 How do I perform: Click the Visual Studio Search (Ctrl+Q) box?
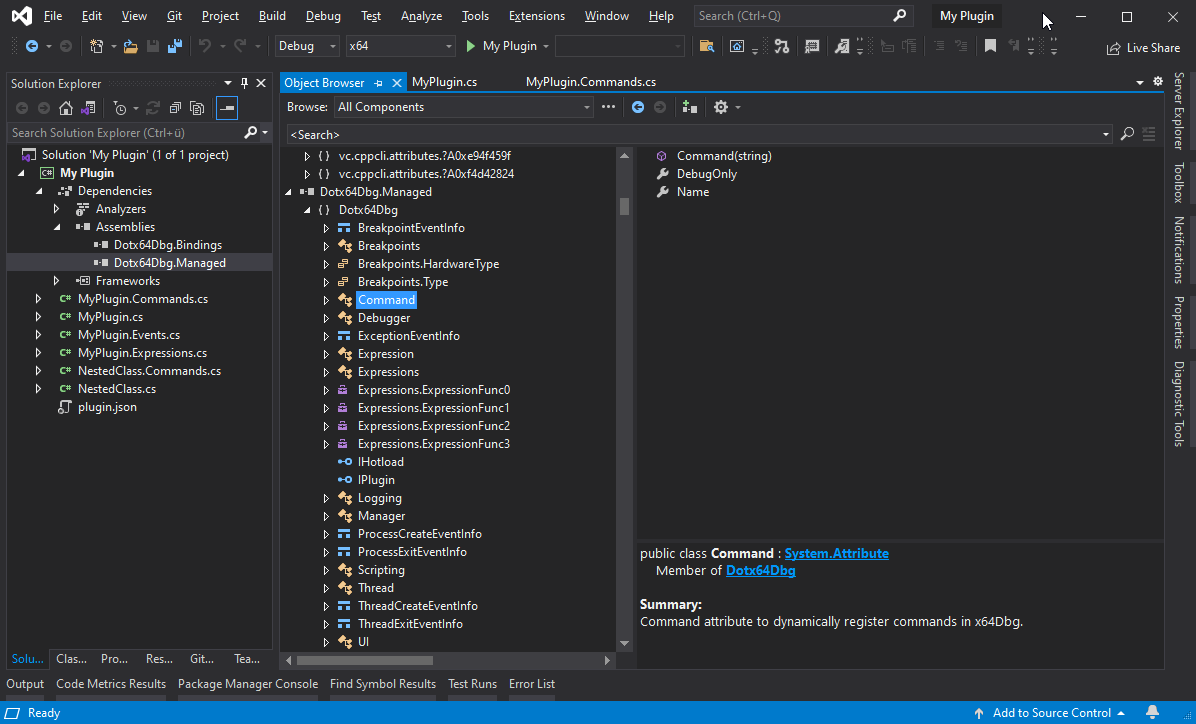[804, 16]
